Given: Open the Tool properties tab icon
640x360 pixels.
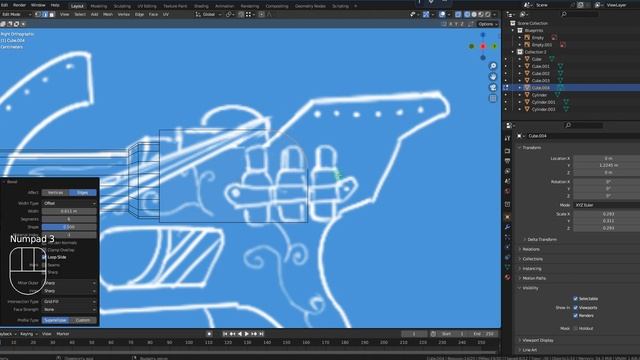Looking at the screenshot, I should pos(507,139).
